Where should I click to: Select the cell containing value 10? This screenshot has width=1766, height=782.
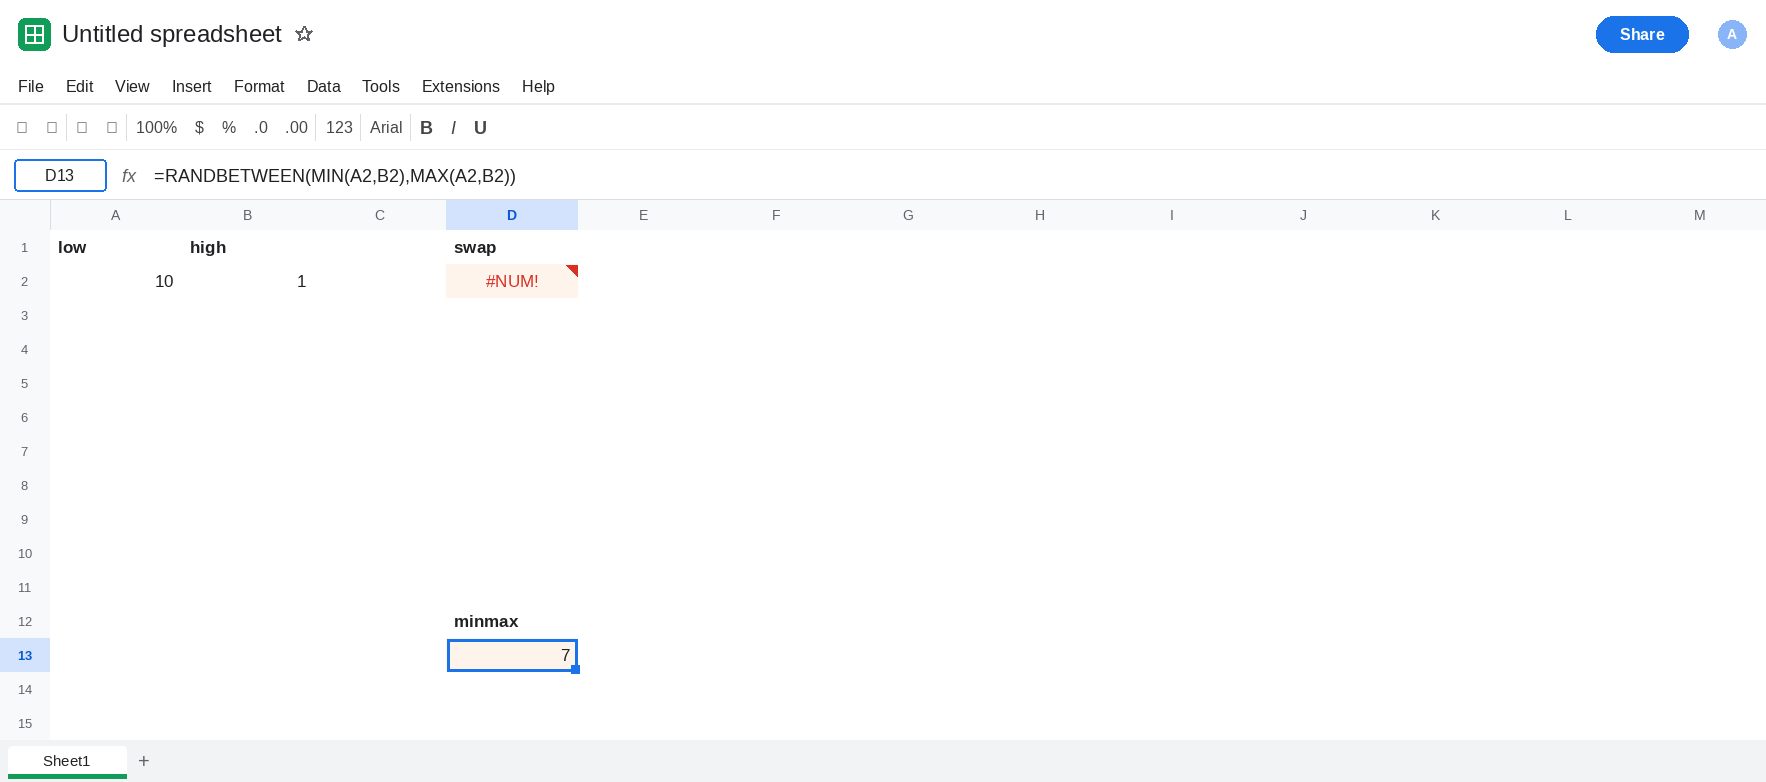coord(116,281)
